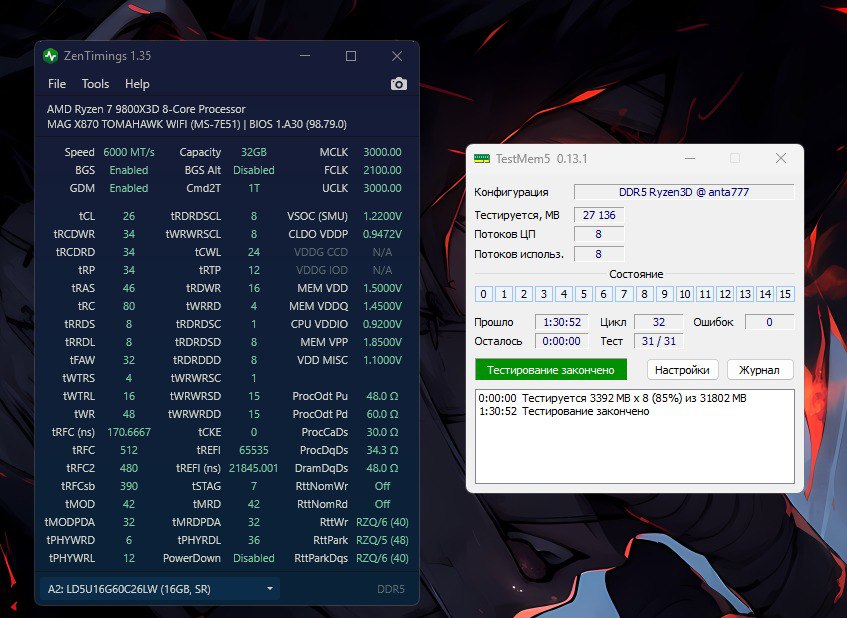
Task: Click the PowerDown value Disabled
Action: pos(254,558)
